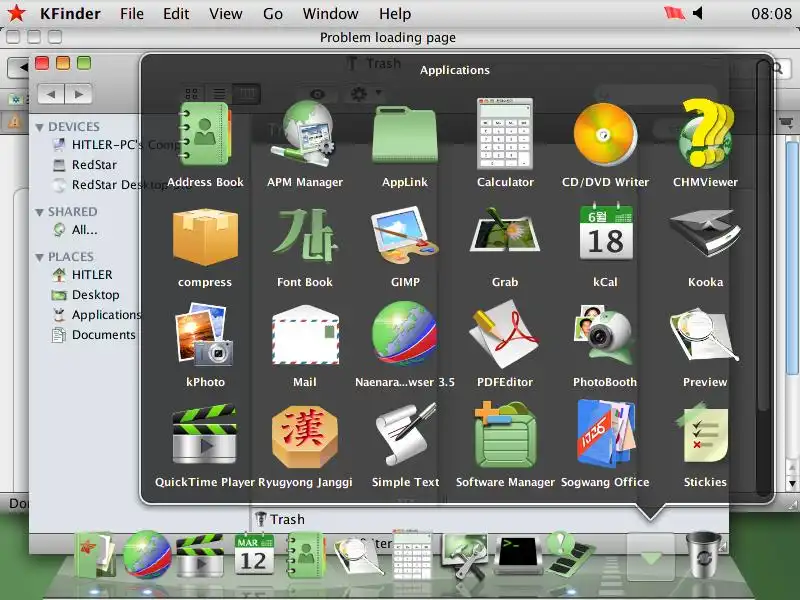Launch the Mail app
Screen dimensions: 800x600
tap(305, 335)
